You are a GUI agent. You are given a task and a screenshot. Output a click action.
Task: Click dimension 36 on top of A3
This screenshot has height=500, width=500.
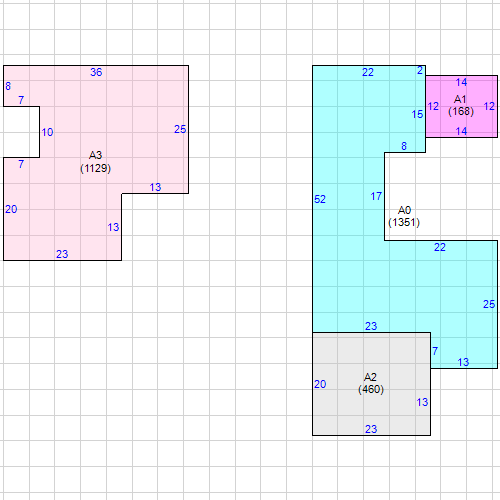(x=96, y=72)
